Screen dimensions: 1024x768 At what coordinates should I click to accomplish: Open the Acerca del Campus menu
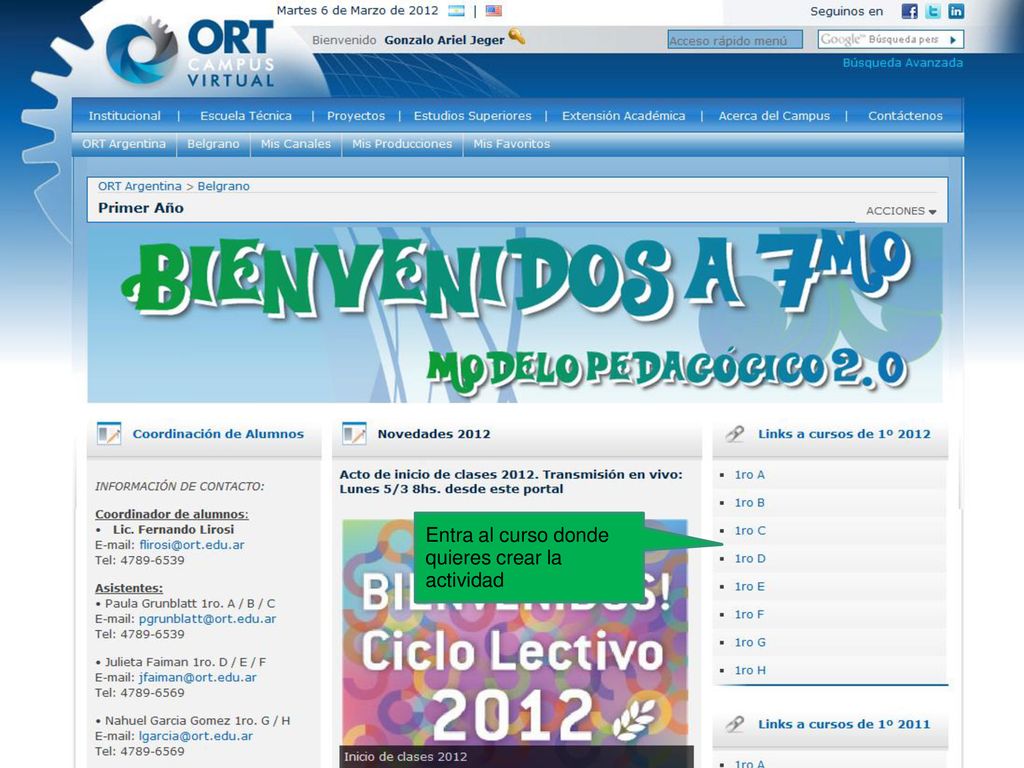tap(775, 116)
